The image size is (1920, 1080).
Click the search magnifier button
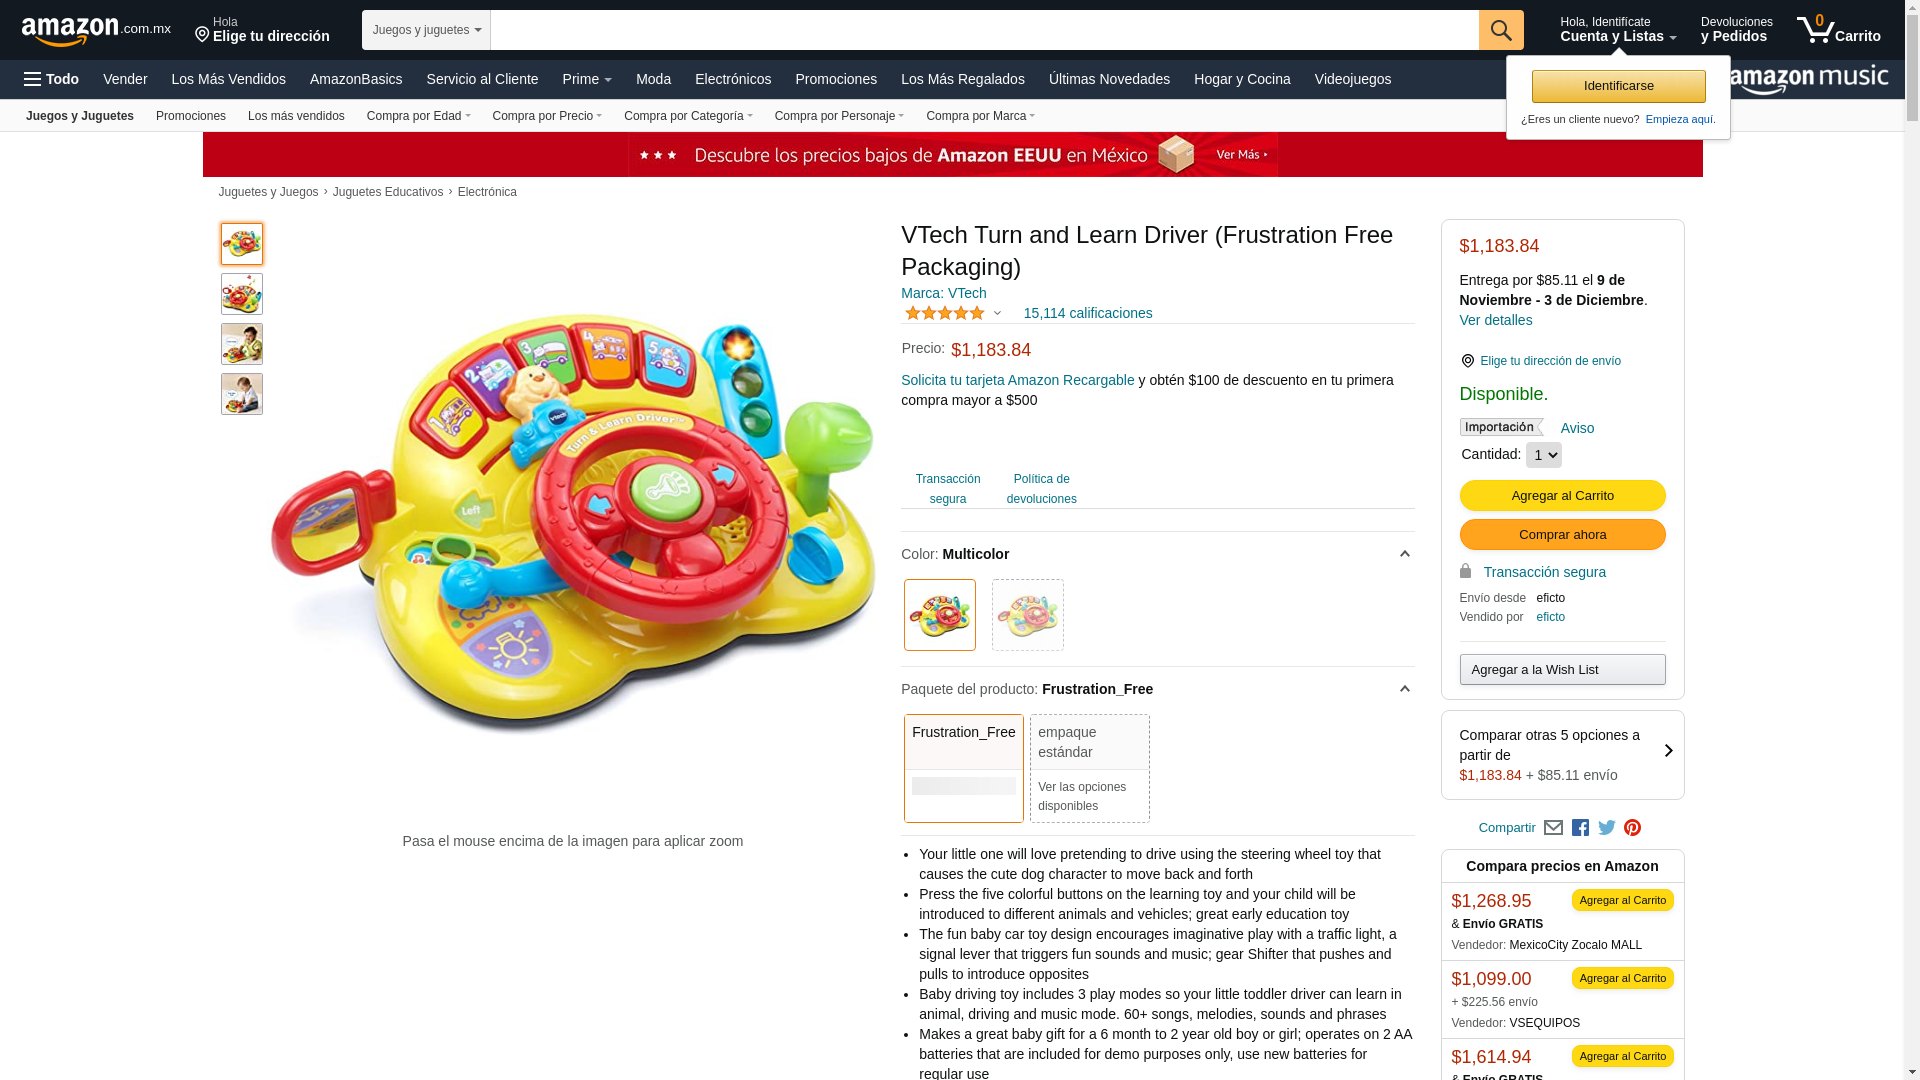click(x=1500, y=30)
